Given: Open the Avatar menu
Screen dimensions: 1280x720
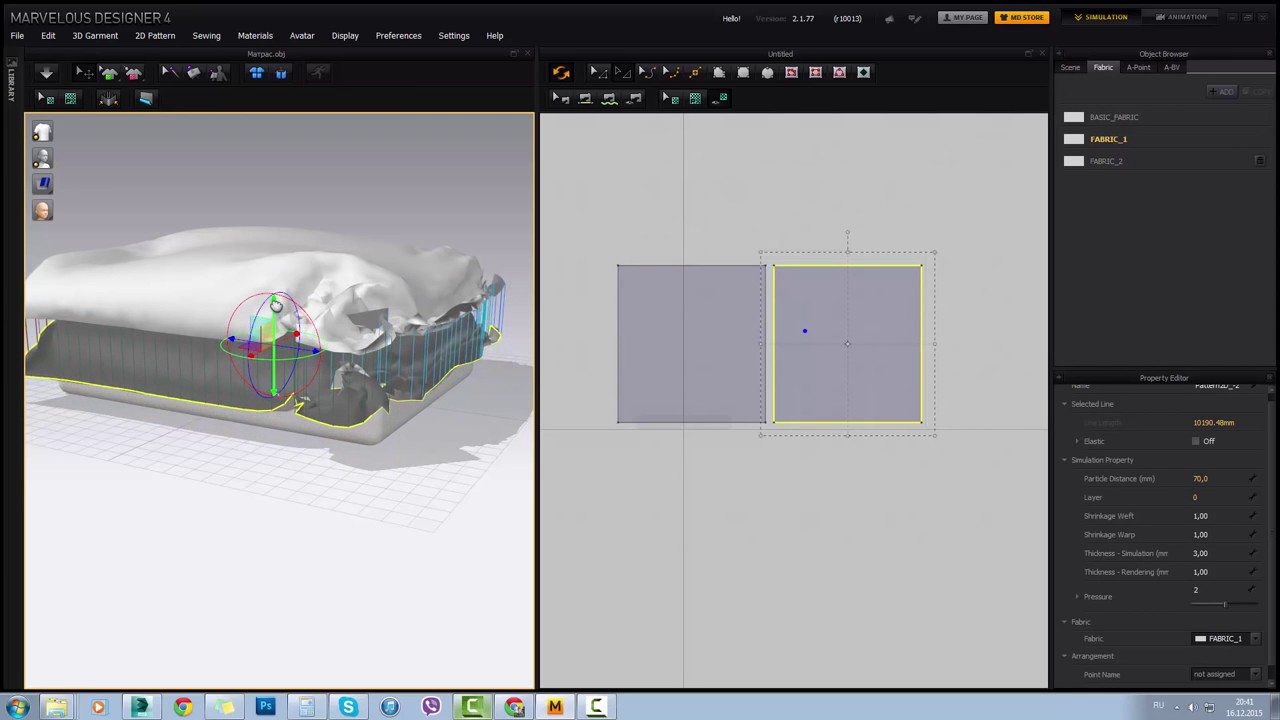Looking at the screenshot, I should coord(302,36).
